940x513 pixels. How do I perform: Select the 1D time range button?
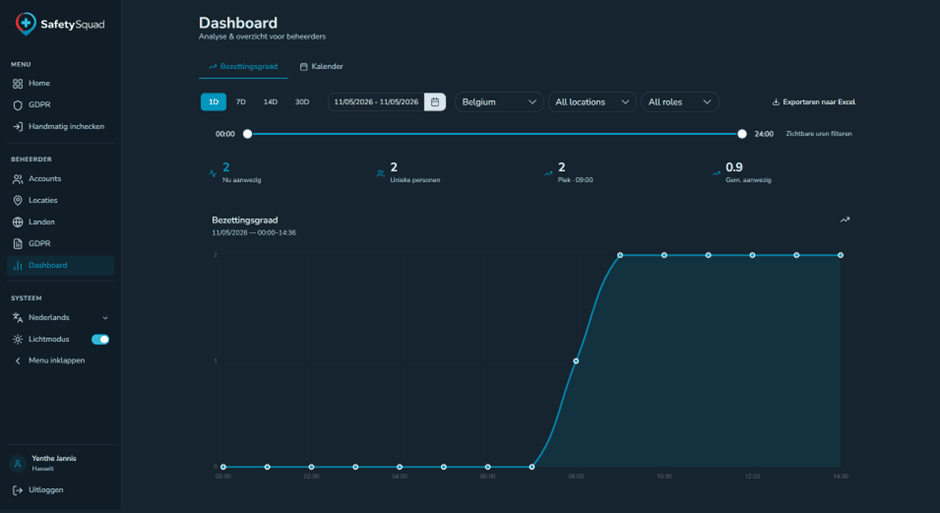(x=213, y=102)
